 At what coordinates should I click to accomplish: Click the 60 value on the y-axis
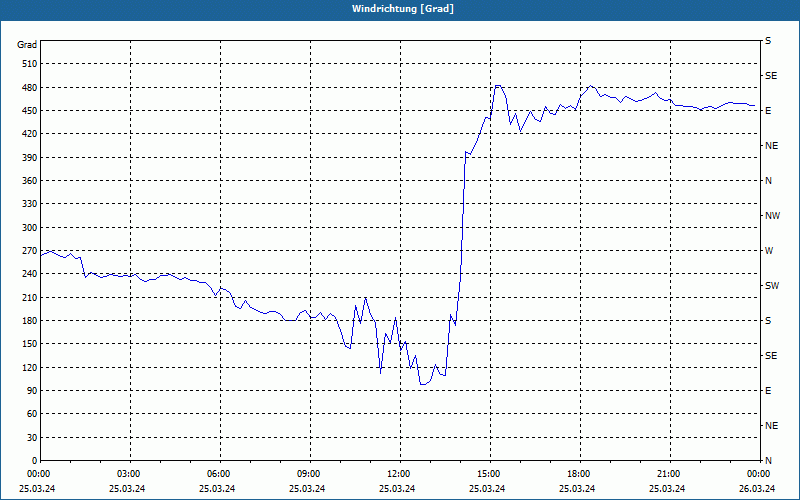[x=32, y=414]
